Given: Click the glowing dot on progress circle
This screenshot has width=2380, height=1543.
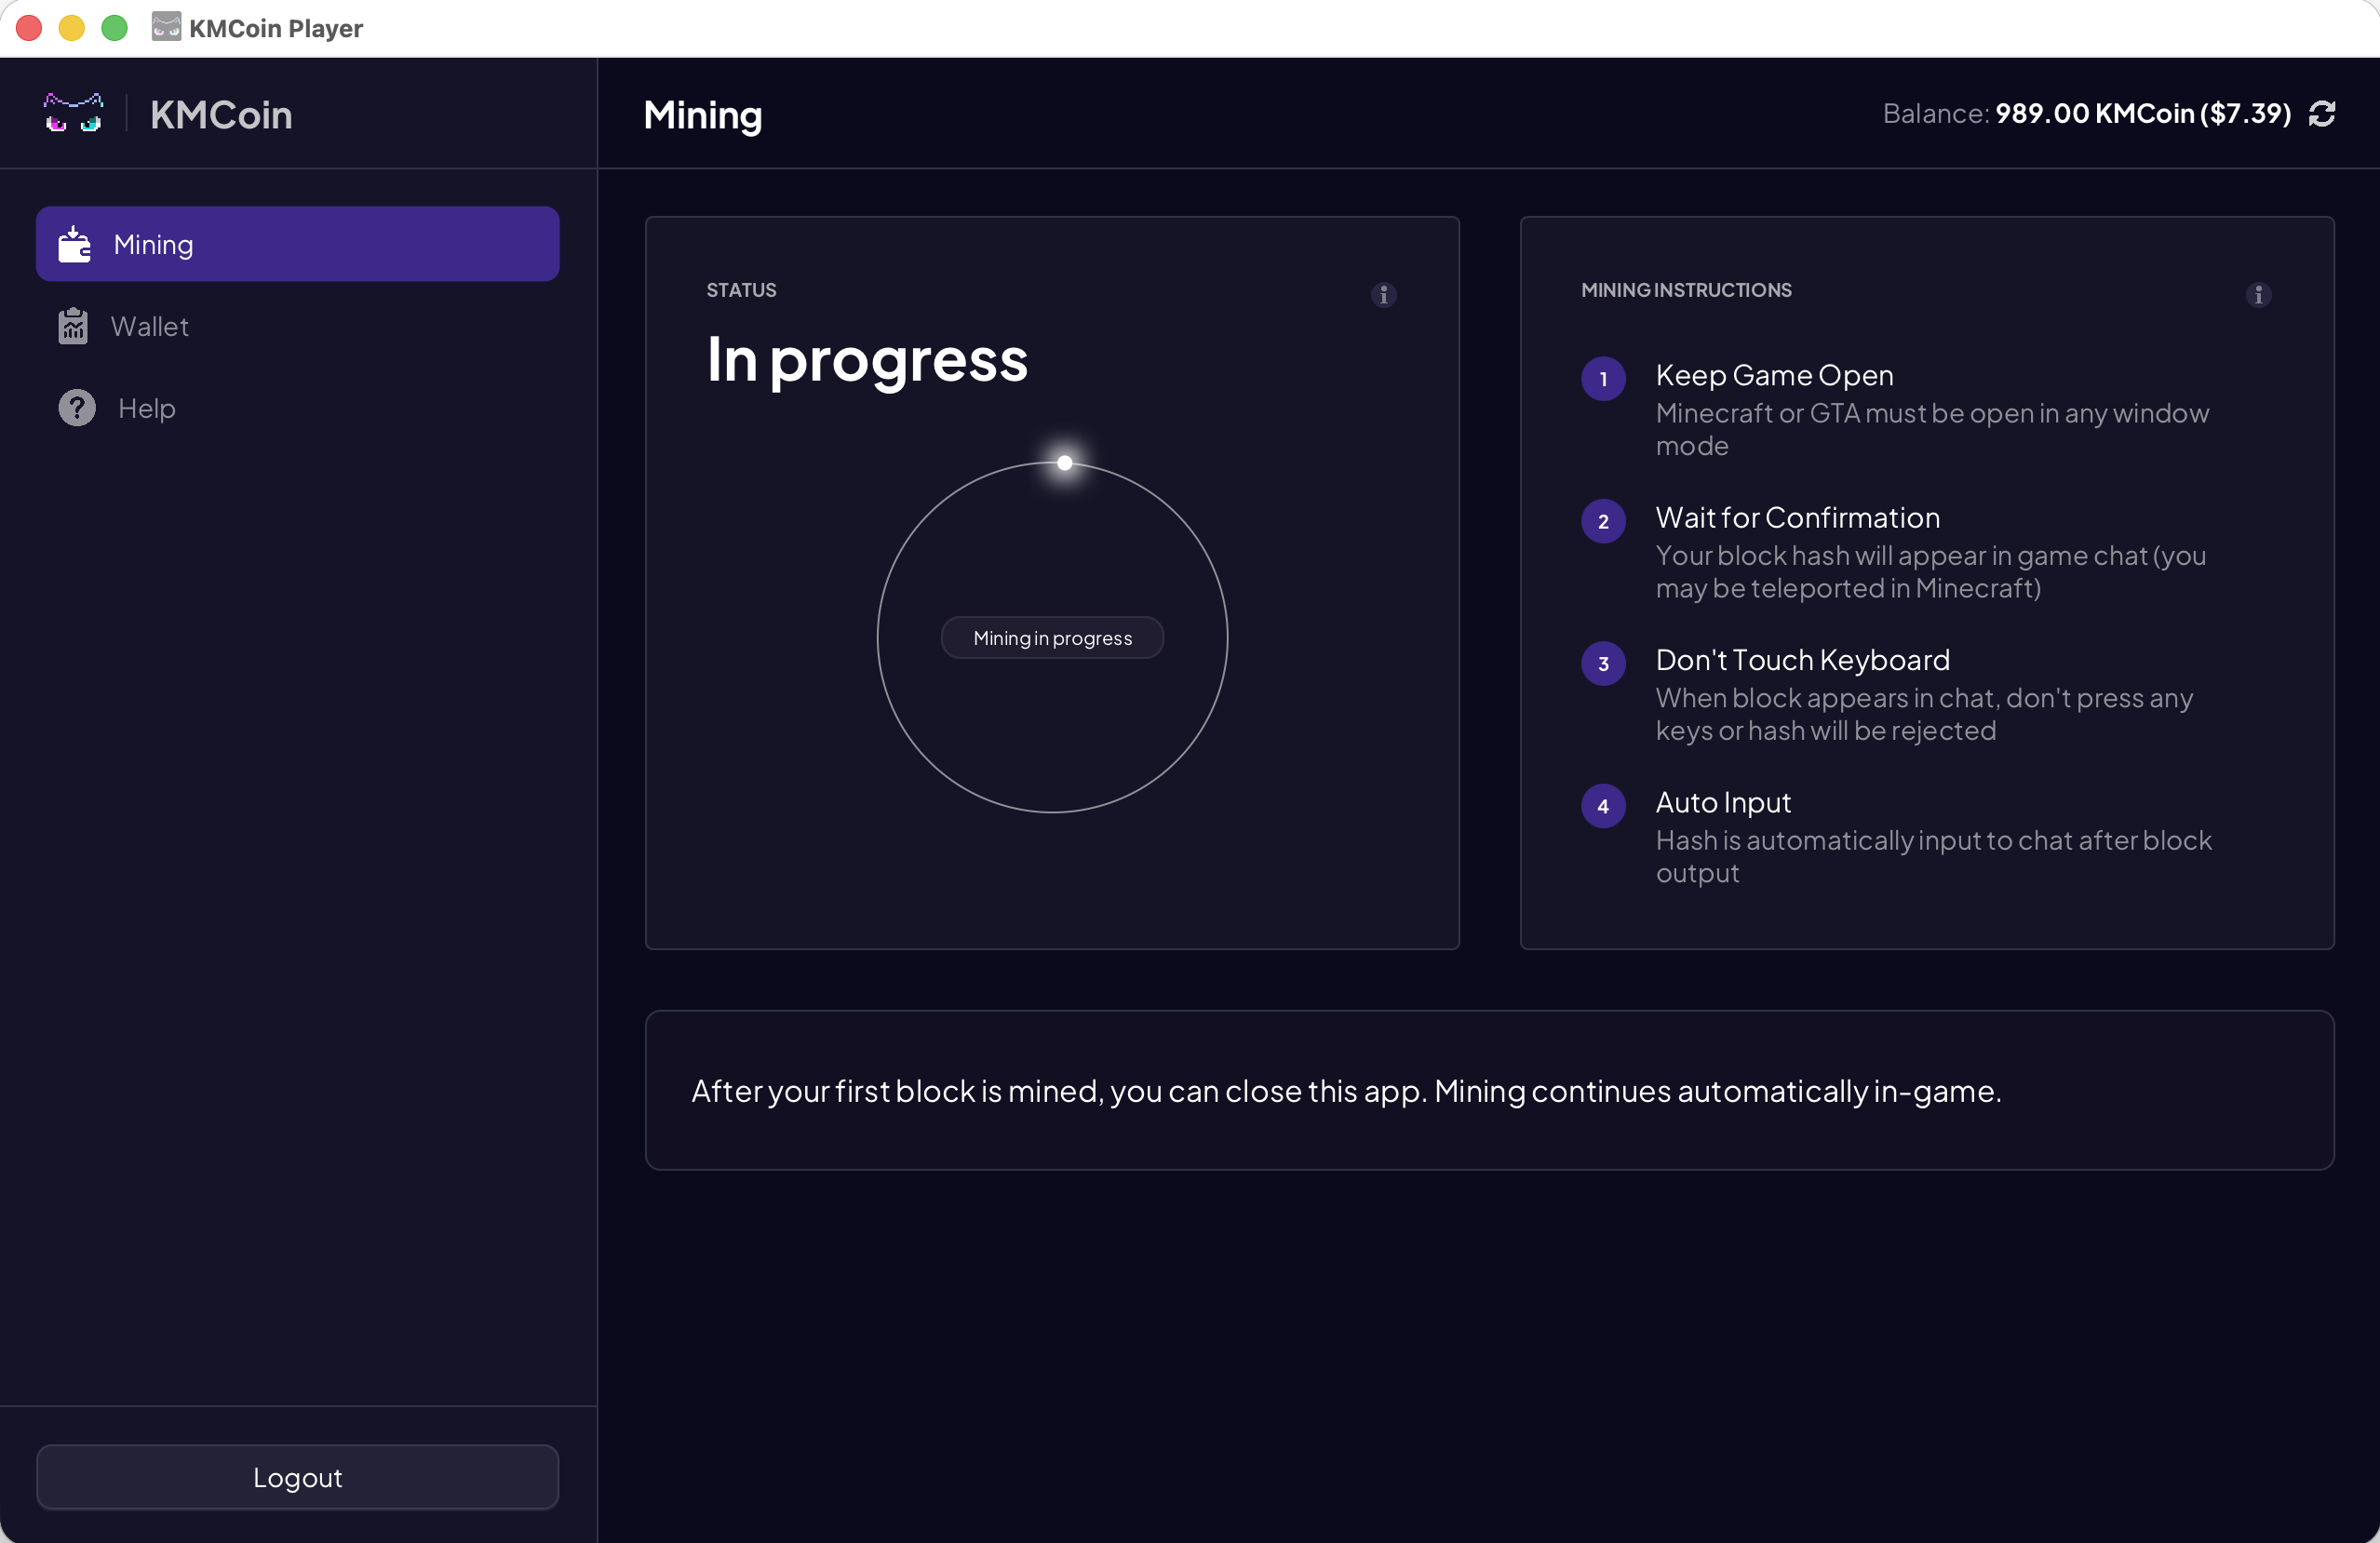Looking at the screenshot, I should [1064, 463].
